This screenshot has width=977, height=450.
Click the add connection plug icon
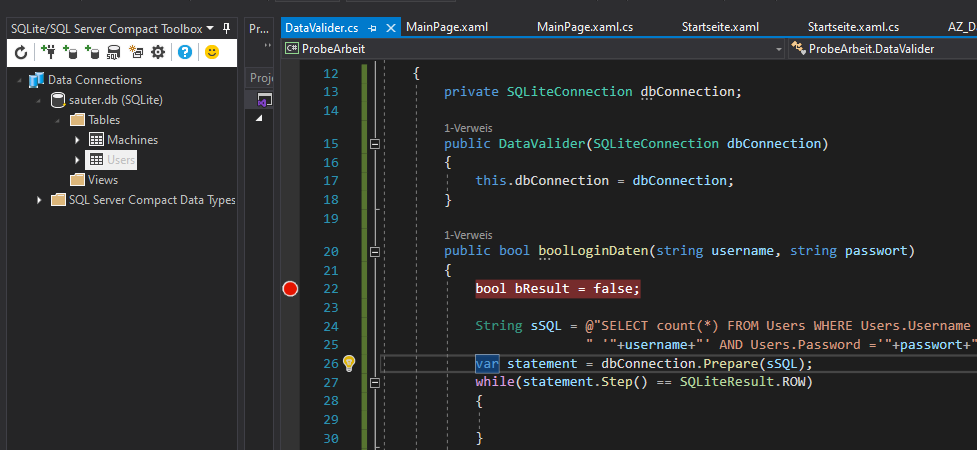[48, 52]
